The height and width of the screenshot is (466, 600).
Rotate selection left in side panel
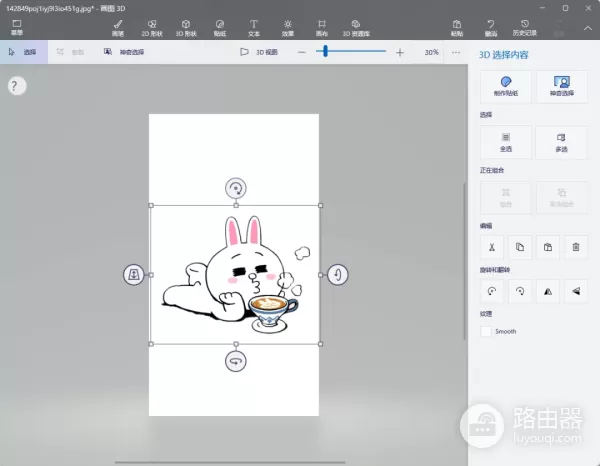(492, 291)
